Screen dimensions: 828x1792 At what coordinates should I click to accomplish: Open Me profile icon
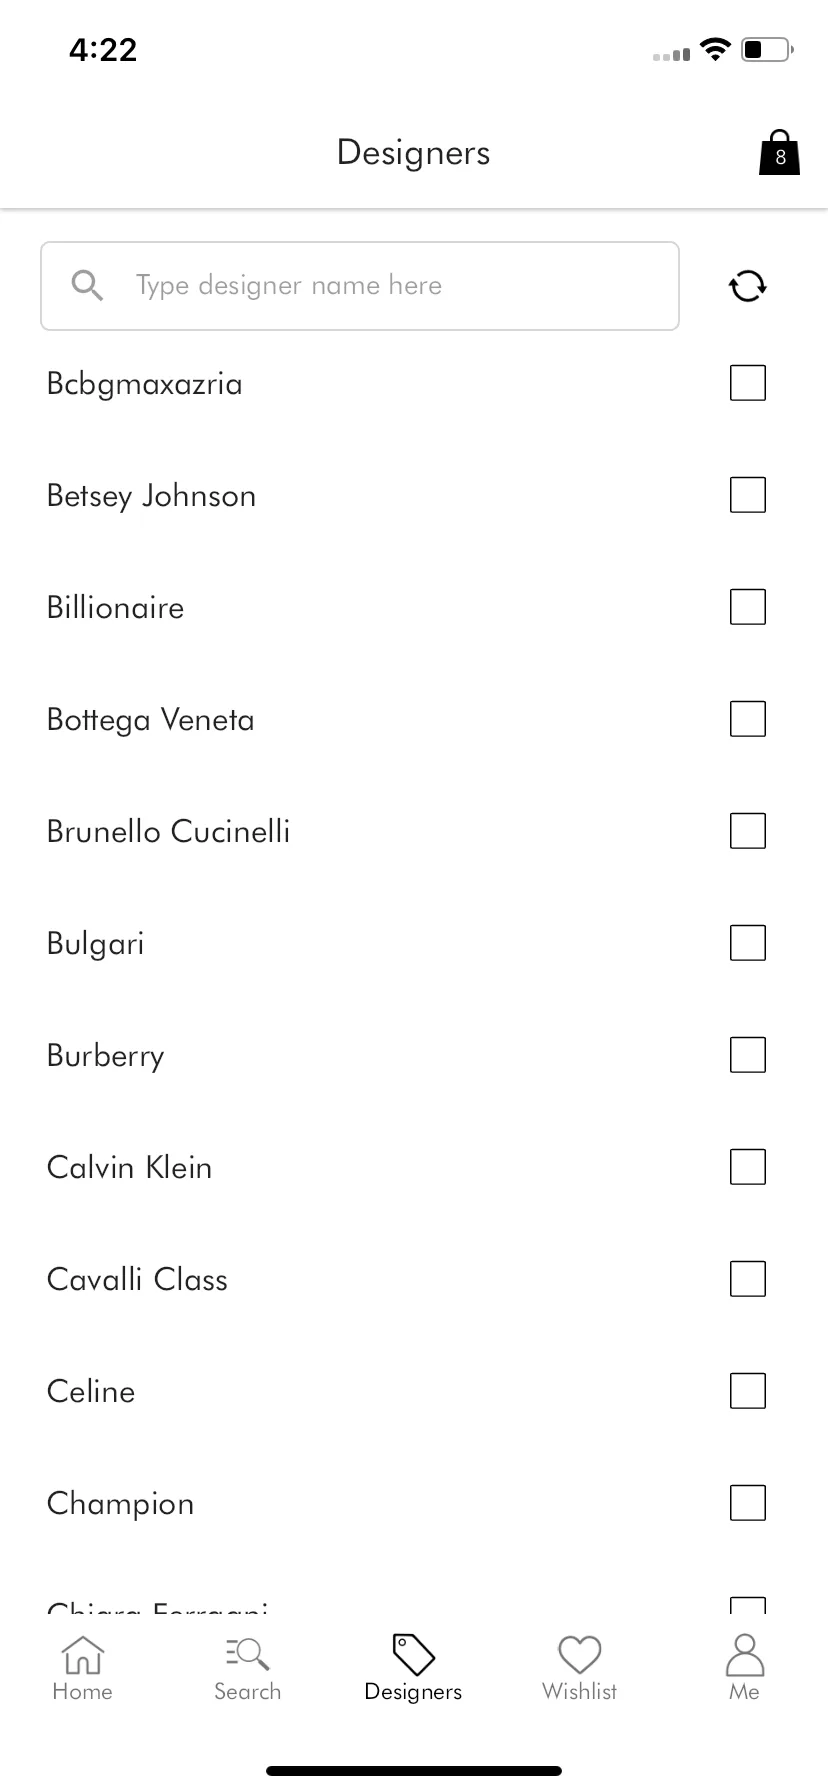pyautogui.click(x=744, y=1654)
